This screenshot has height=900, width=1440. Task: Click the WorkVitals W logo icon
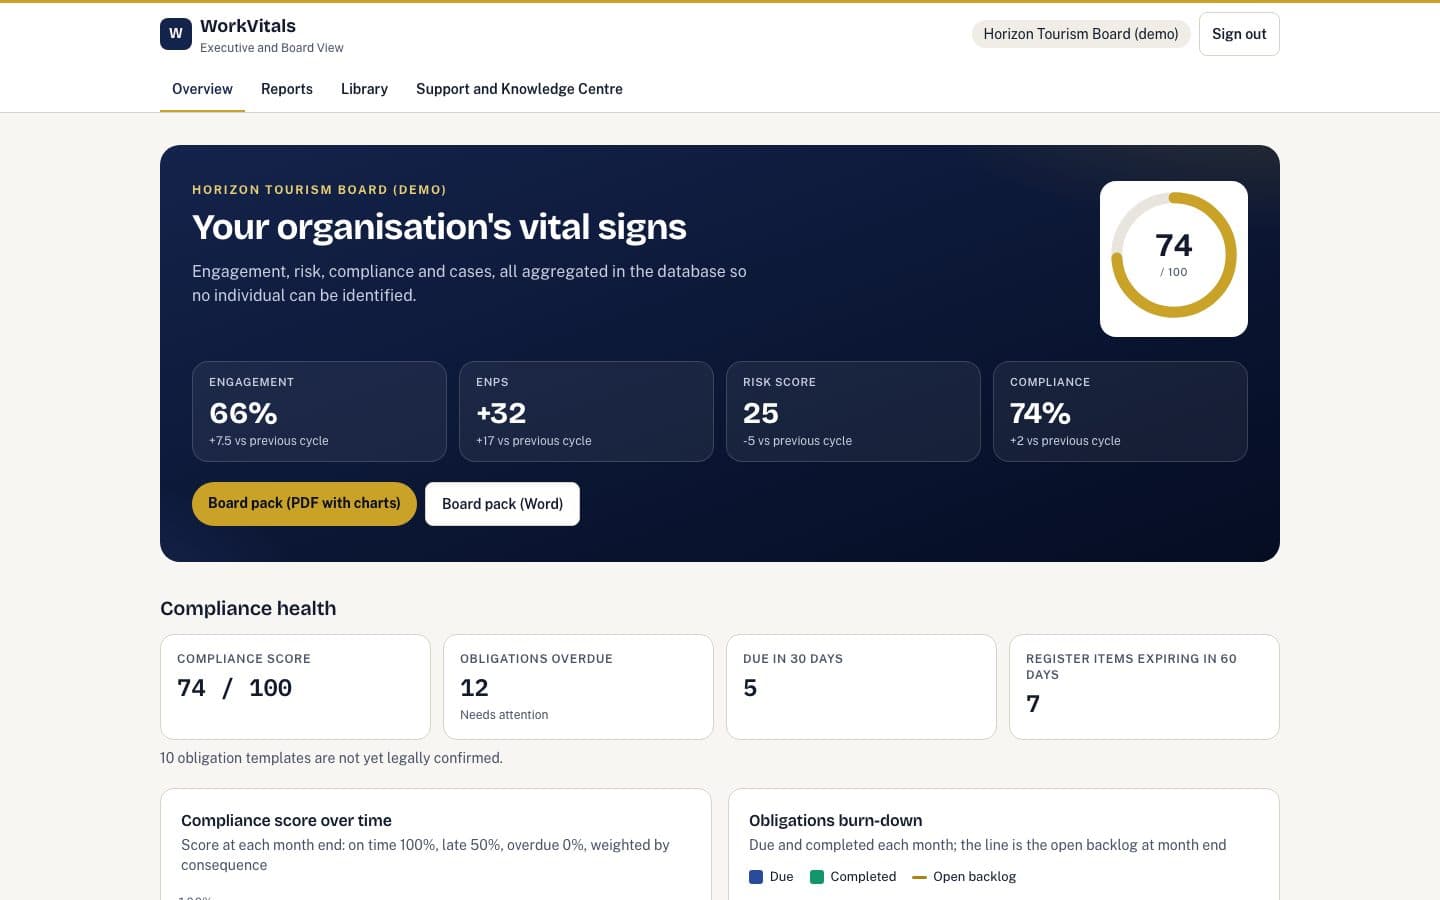click(x=176, y=34)
